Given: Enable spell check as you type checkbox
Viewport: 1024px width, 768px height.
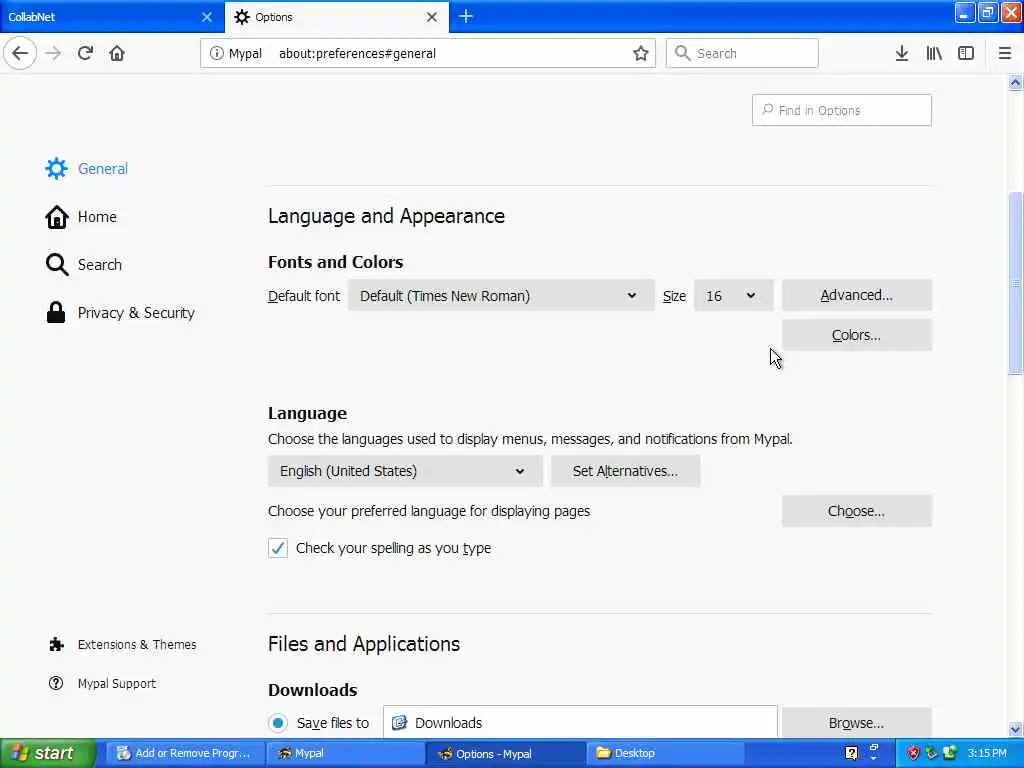Looking at the screenshot, I should [278, 548].
